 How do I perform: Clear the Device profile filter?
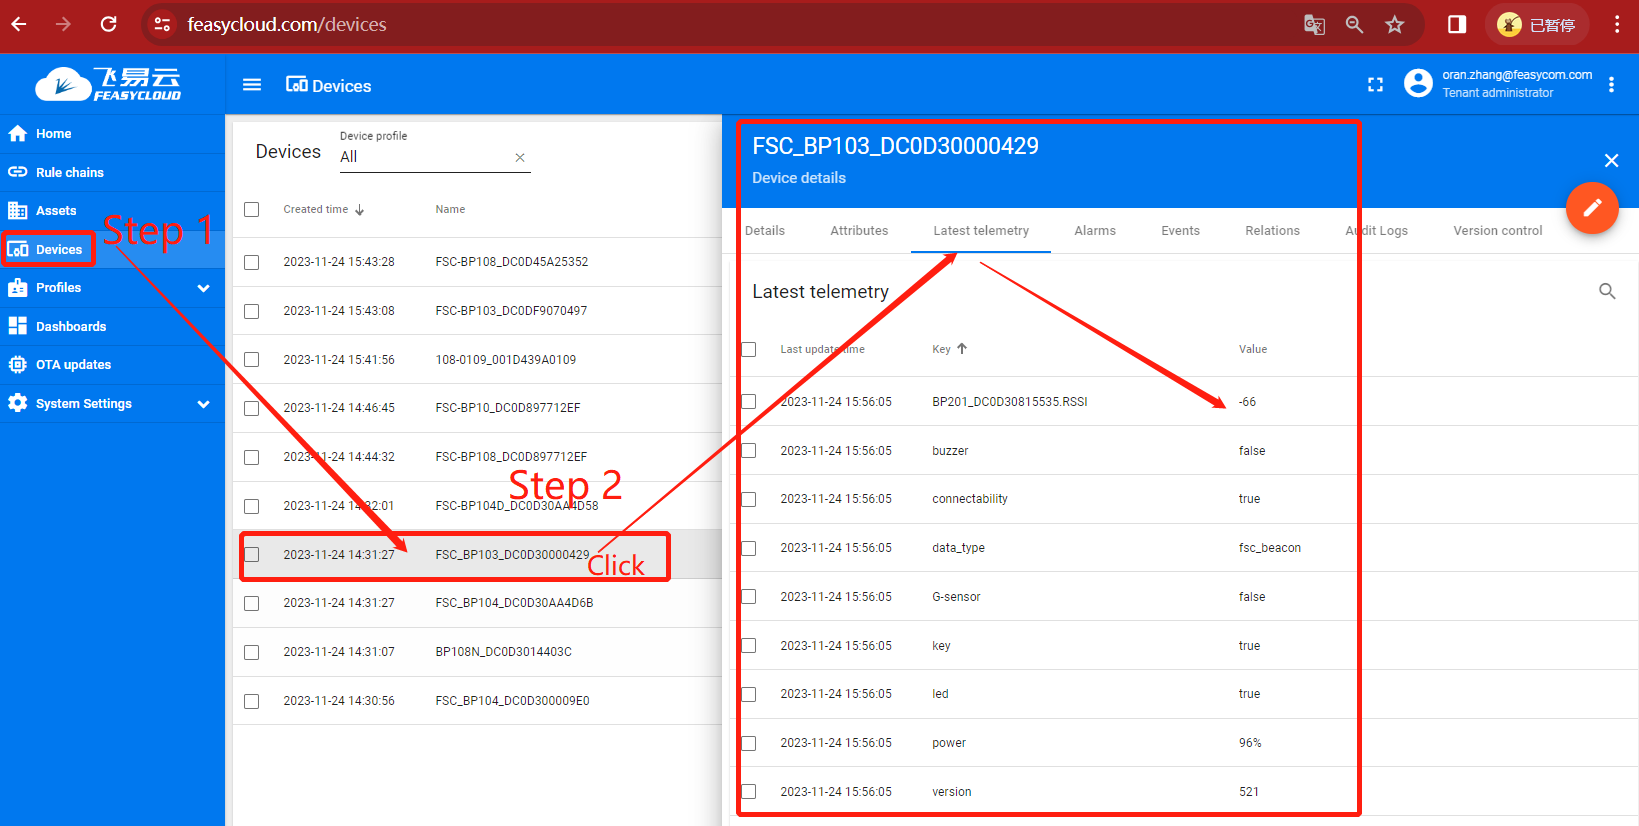coord(520,158)
